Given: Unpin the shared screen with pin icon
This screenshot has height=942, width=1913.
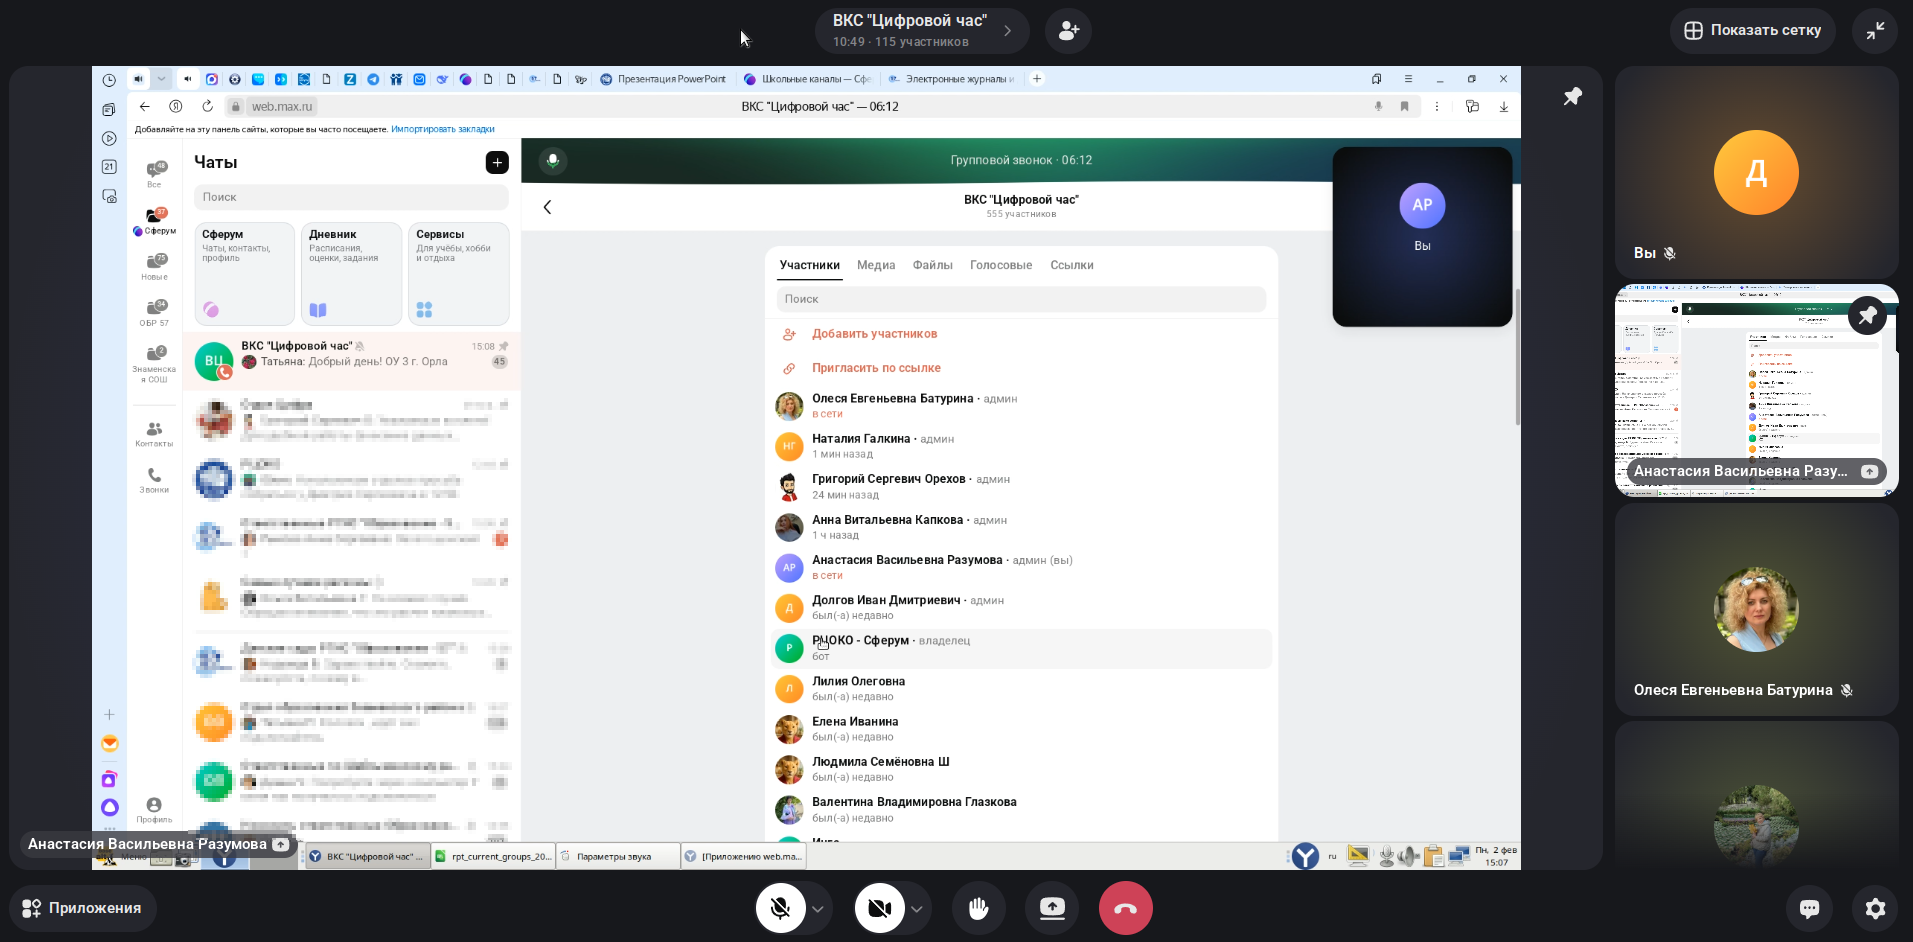Looking at the screenshot, I should coord(1573,96).
